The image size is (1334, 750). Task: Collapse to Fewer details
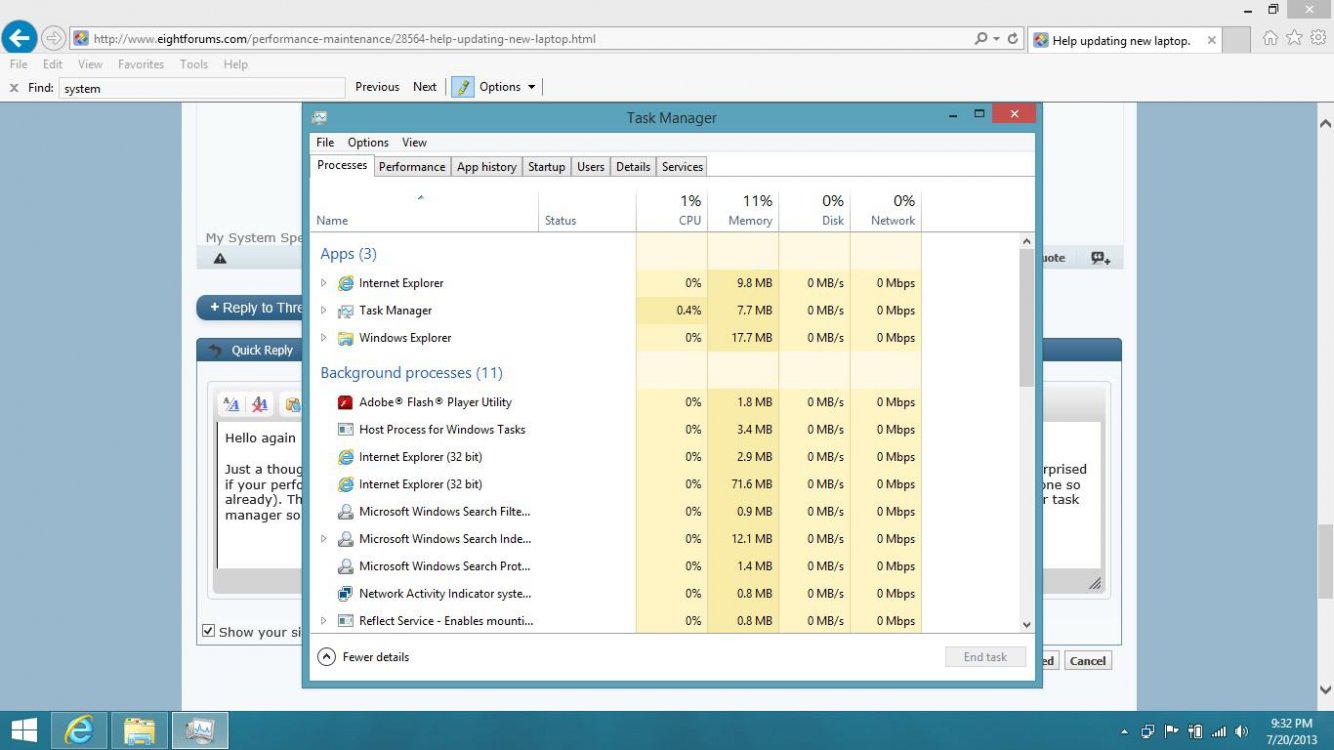coord(364,657)
